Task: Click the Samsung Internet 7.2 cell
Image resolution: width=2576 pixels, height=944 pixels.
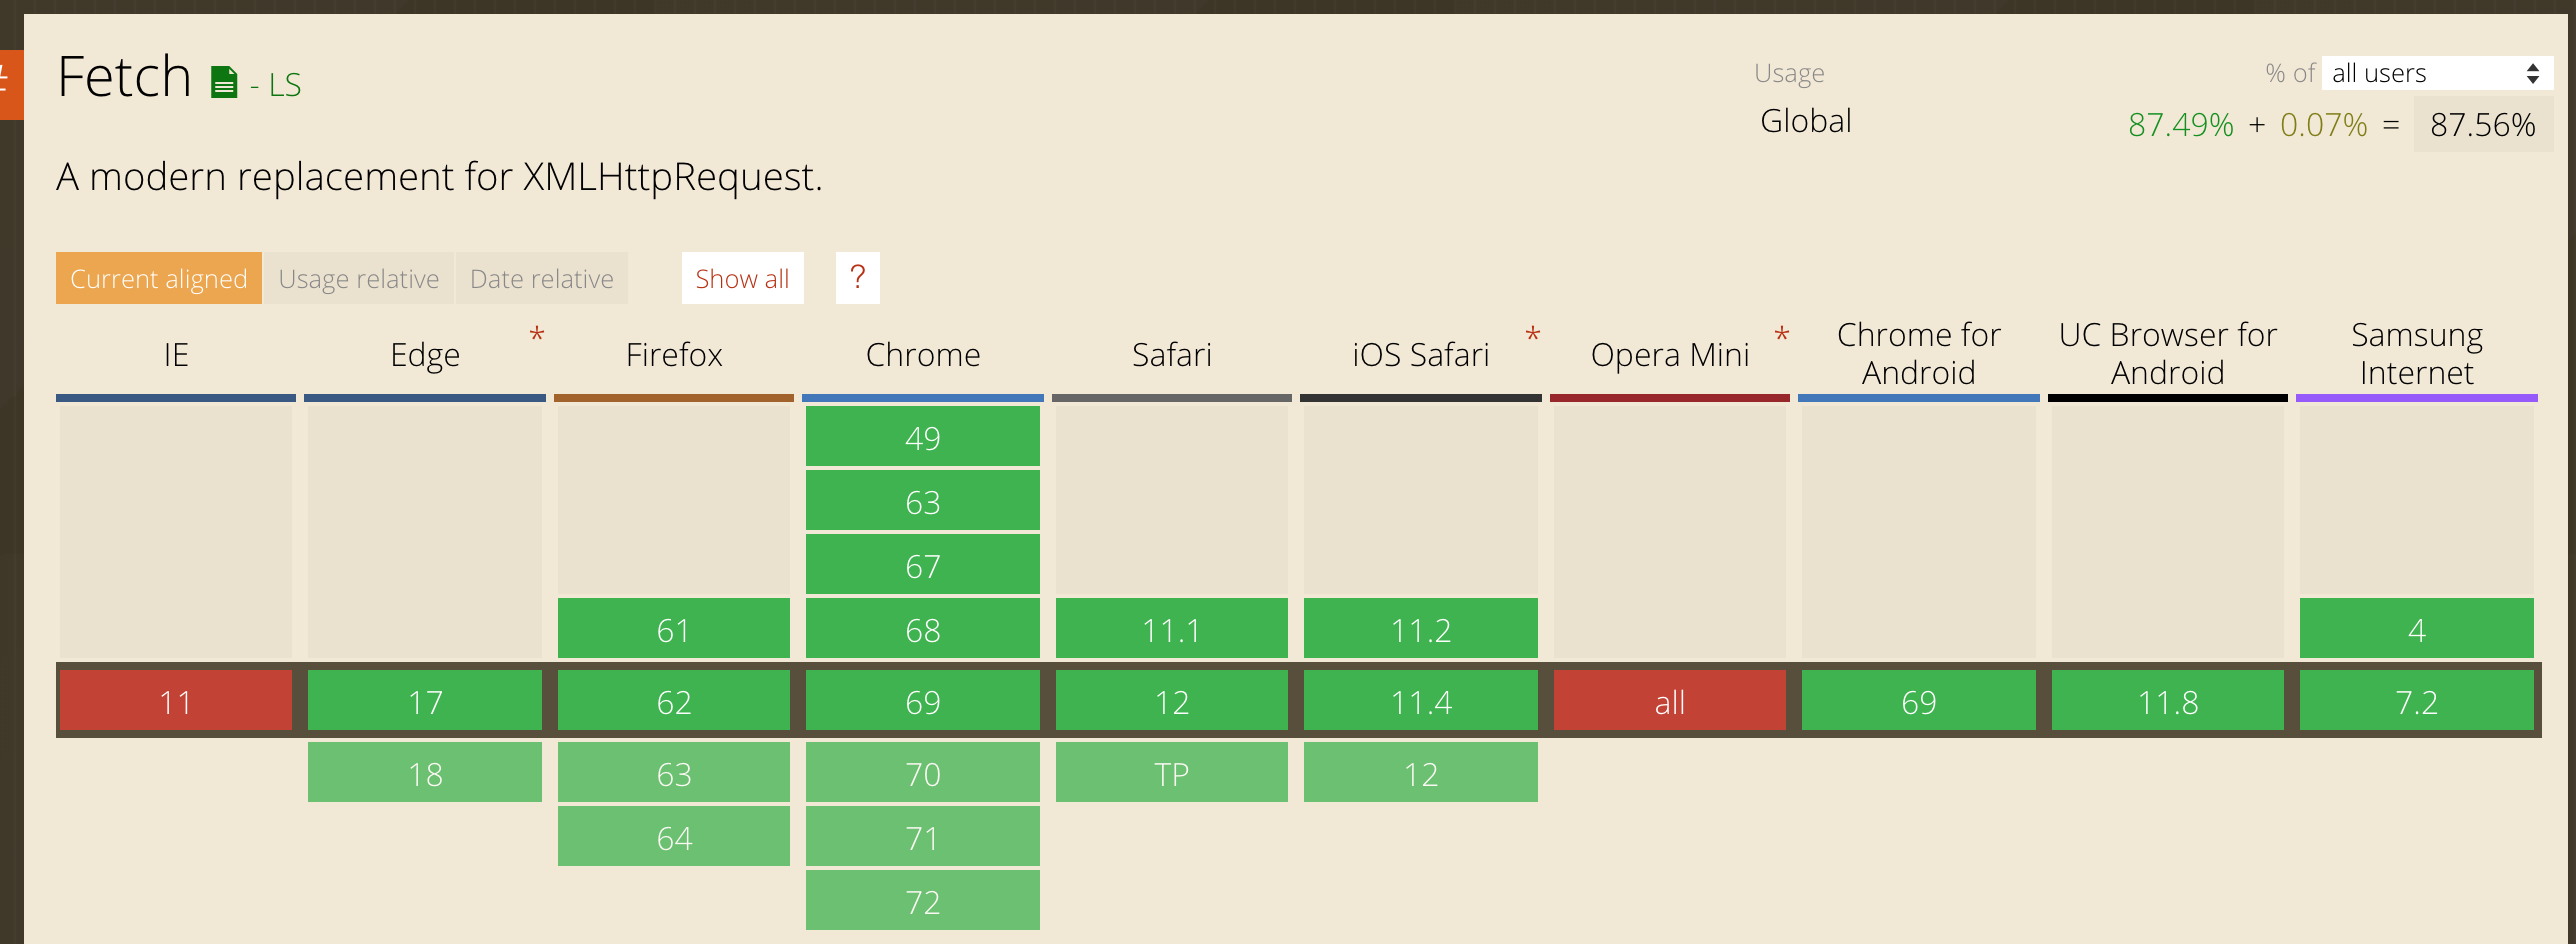Action: click(2416, 701)
